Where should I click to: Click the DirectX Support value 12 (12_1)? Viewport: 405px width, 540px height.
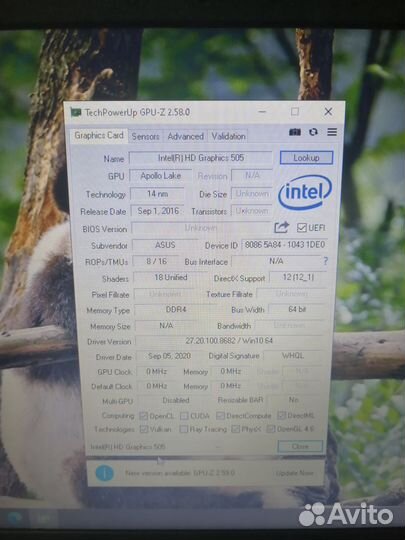(x=298, y=277)
